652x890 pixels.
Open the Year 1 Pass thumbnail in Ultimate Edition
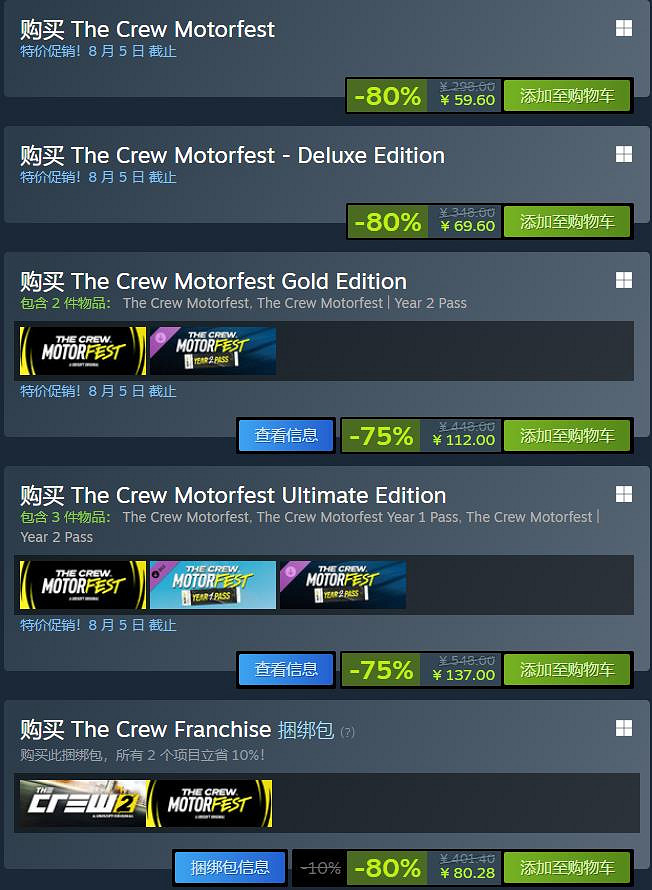click(213, 585)
